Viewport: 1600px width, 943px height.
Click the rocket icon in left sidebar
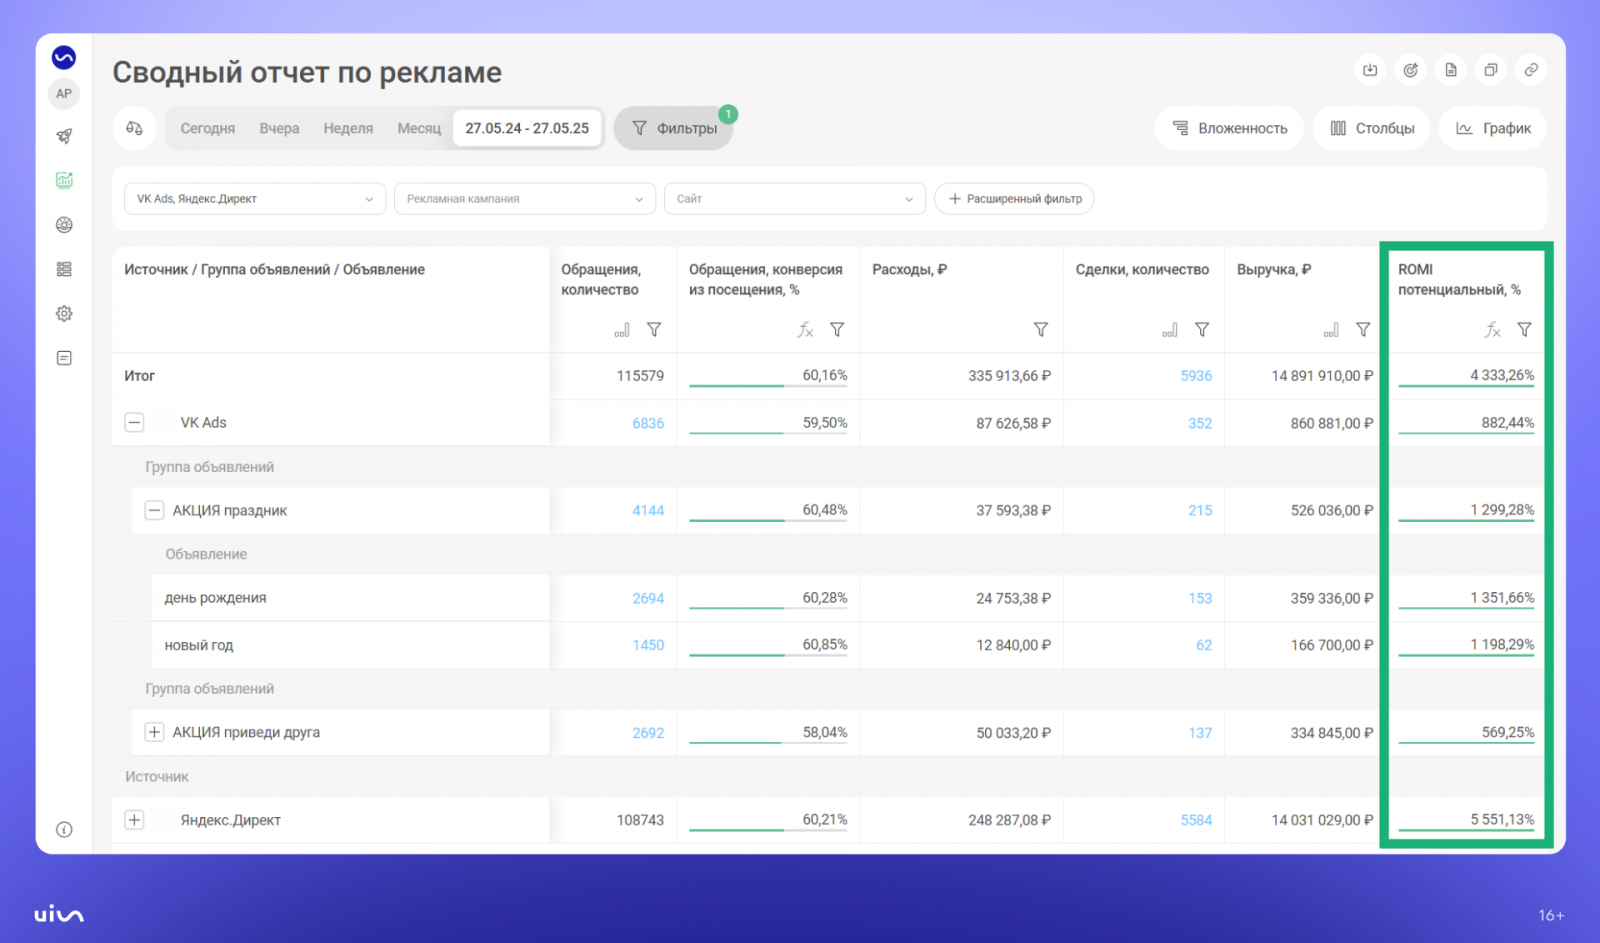tap(64, 136)
